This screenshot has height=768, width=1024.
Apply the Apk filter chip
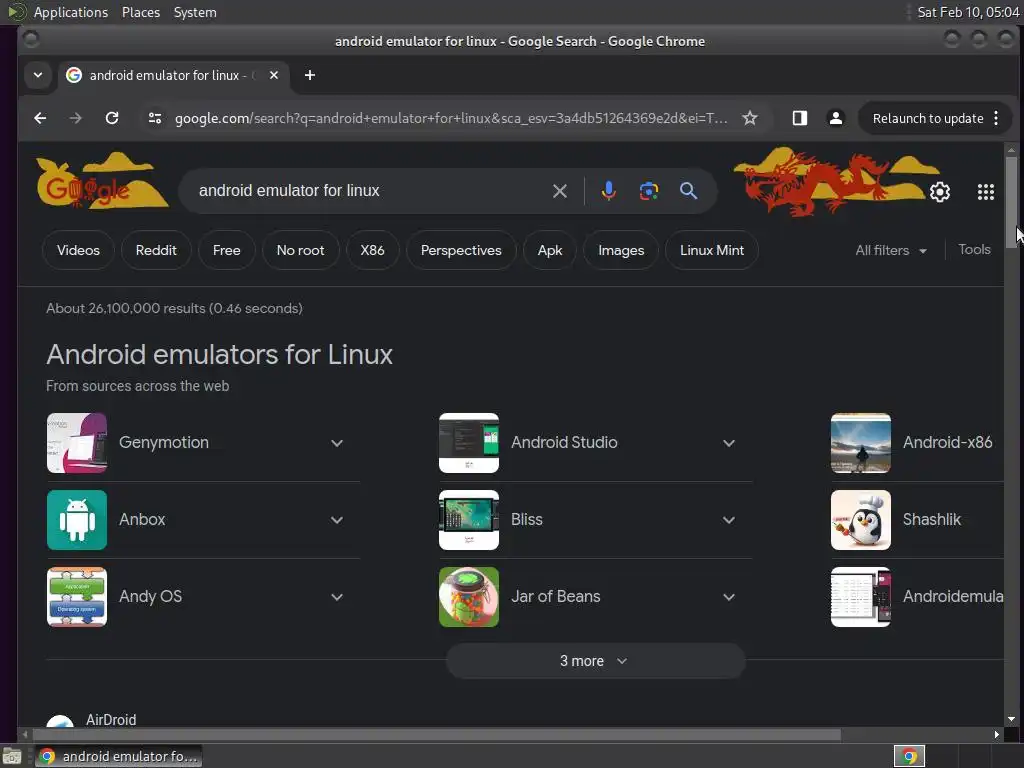550,250
